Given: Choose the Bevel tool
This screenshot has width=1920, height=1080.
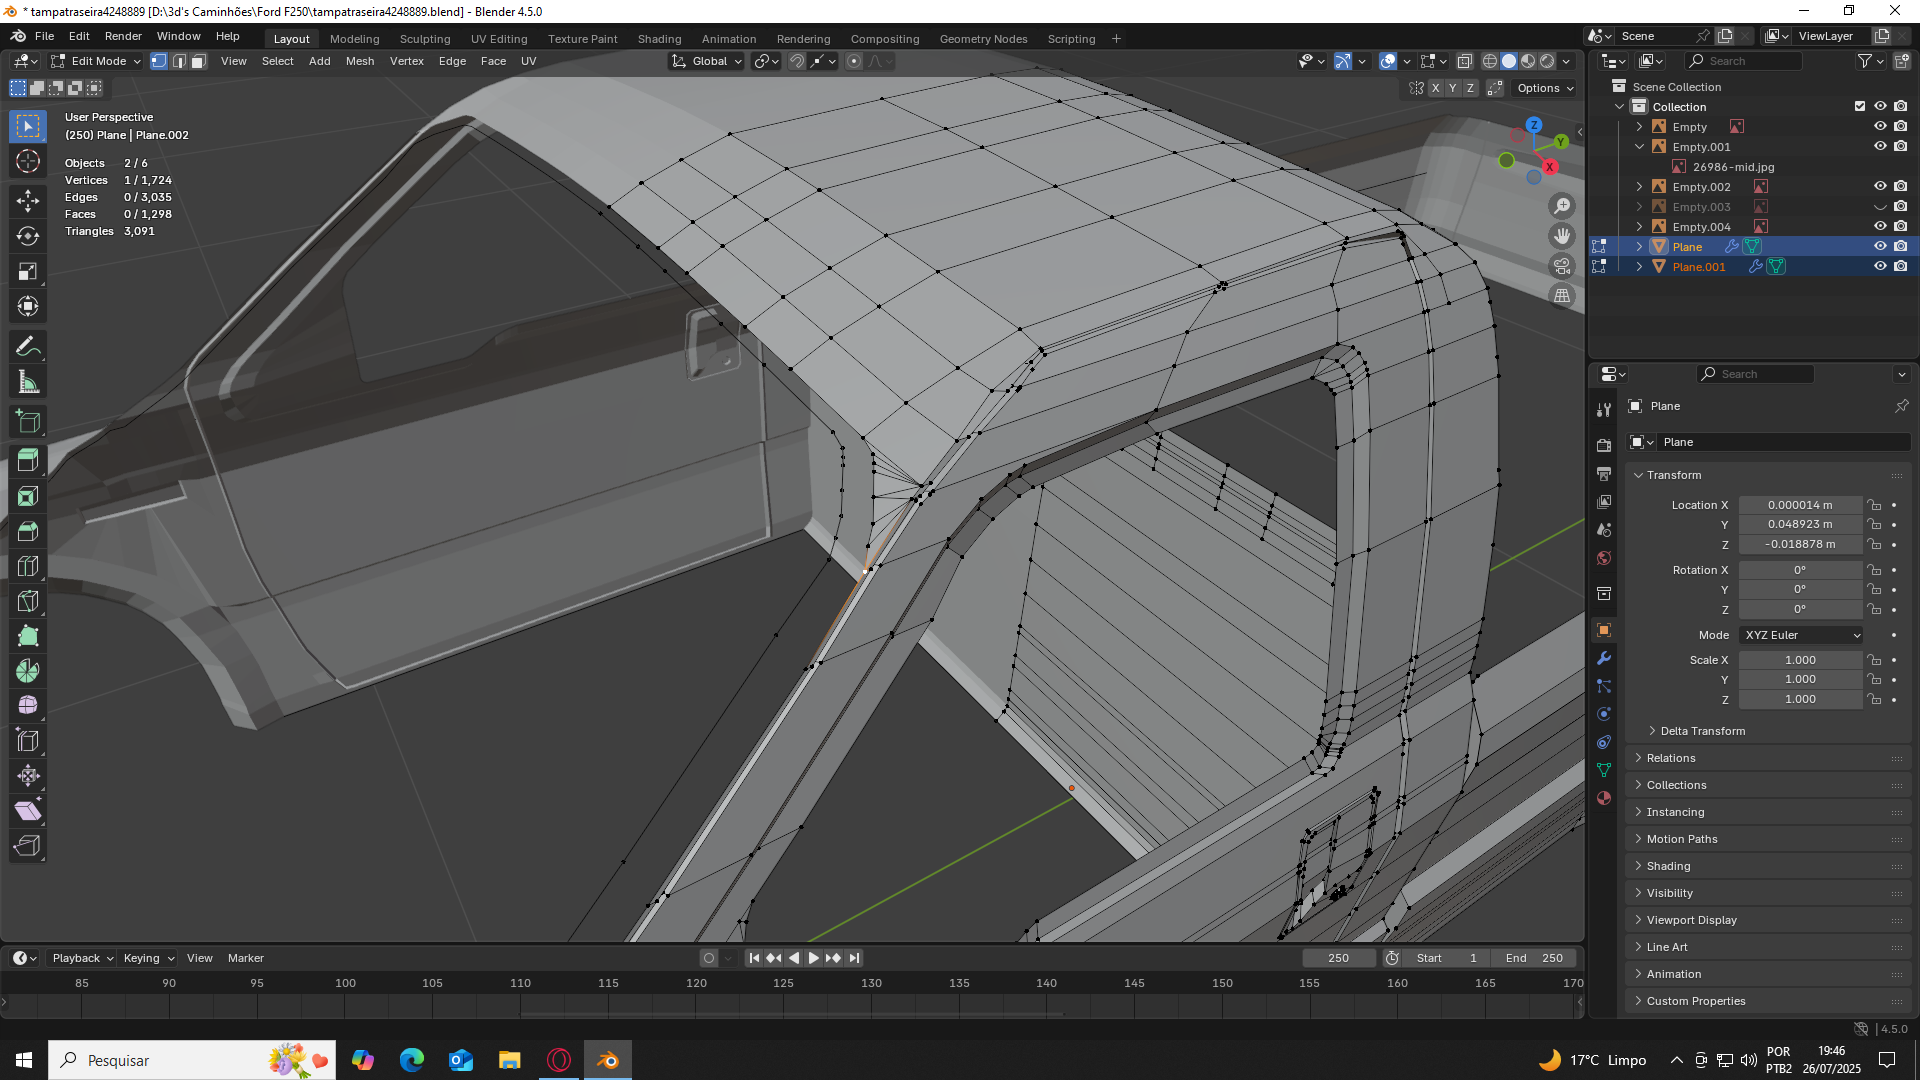Looking at the screenshot, I should 28,531.
